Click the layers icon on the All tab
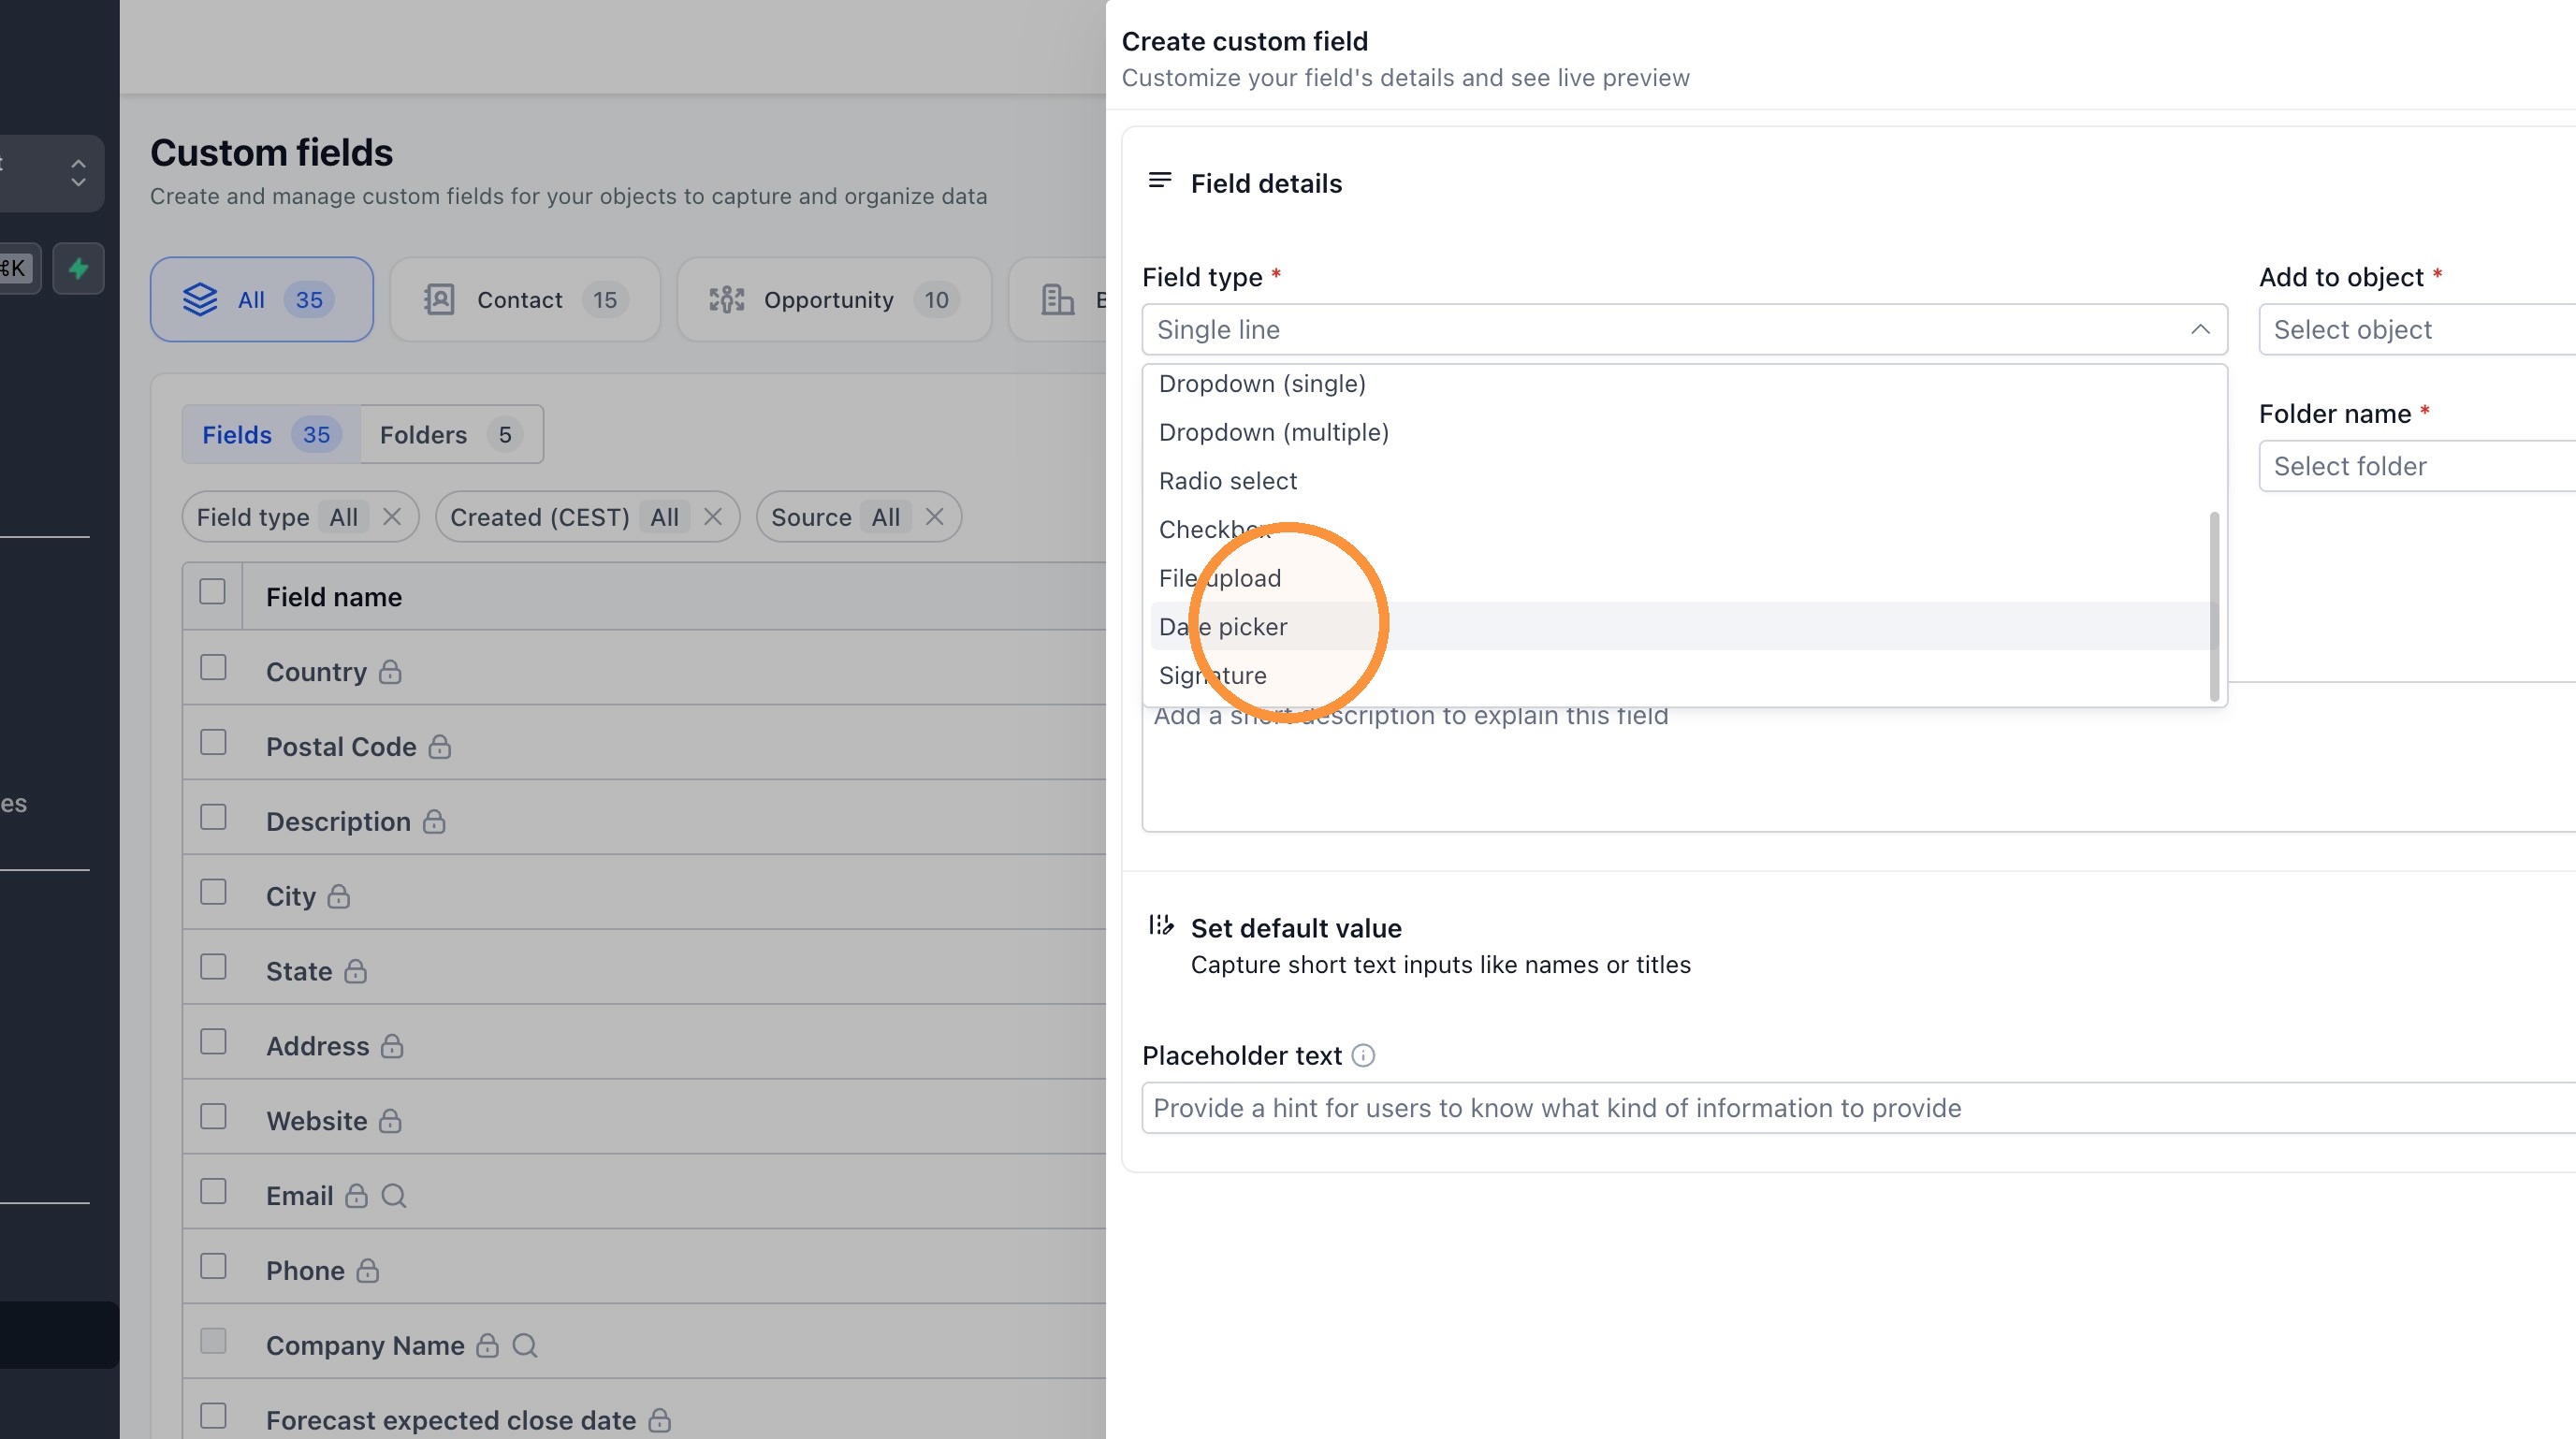Screen dimensions: 2576x1439 pos(200,300)
